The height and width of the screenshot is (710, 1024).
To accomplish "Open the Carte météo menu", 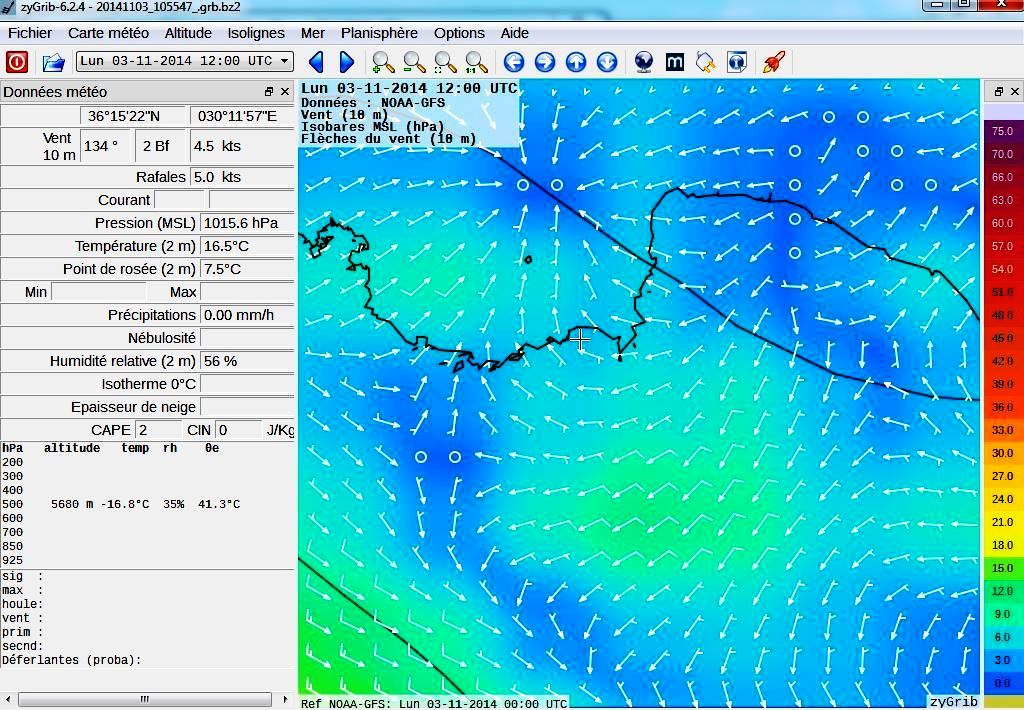I will 108,33.
